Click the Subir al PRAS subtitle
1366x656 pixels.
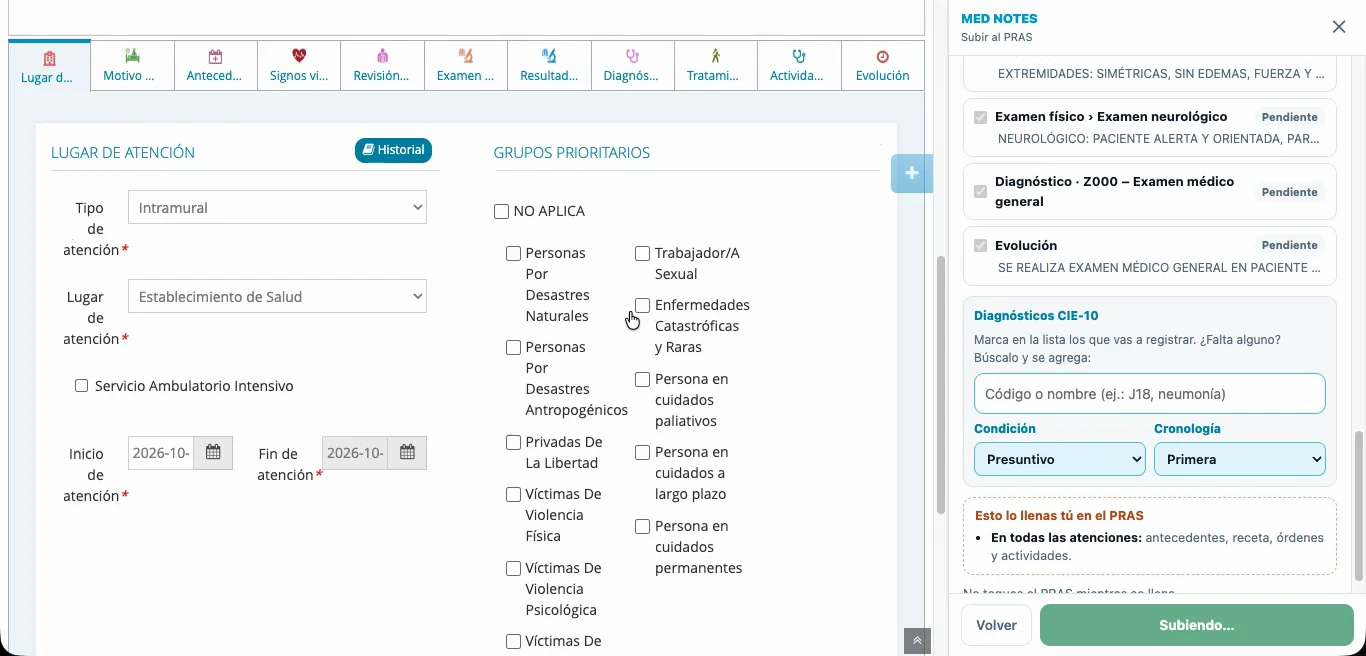coord(997,38)
